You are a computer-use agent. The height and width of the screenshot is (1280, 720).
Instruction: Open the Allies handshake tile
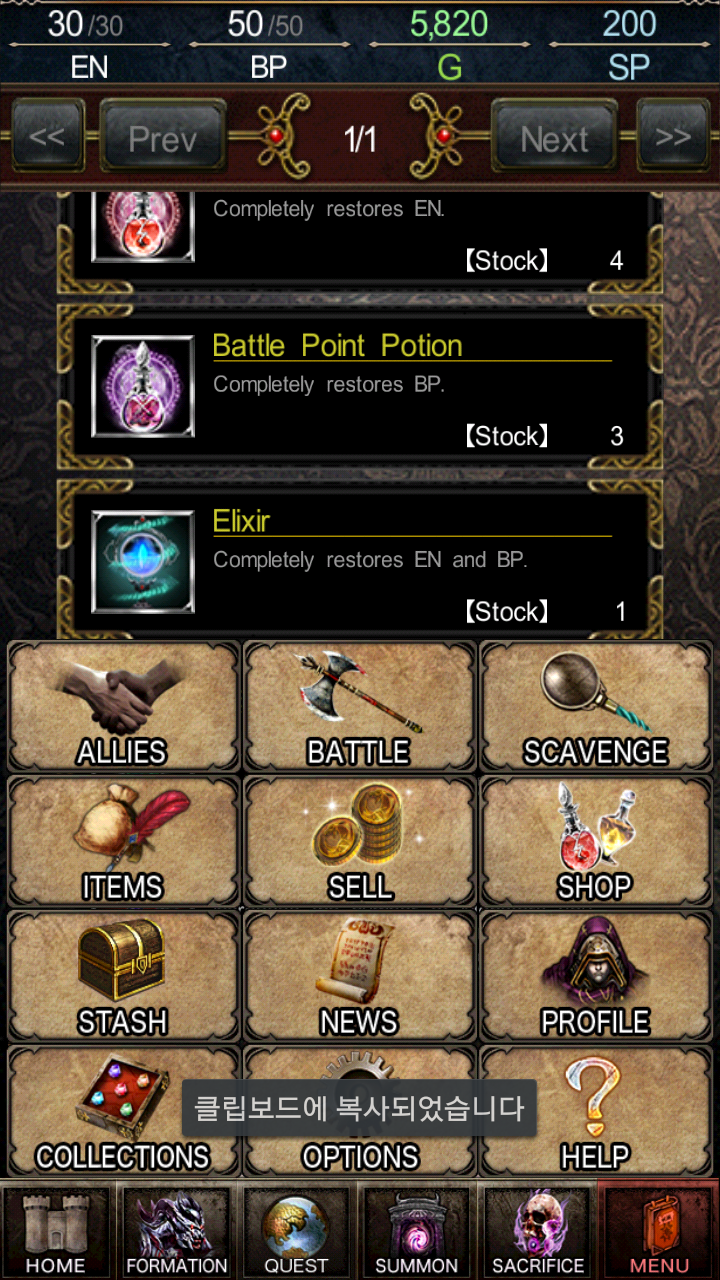[123, 707]
